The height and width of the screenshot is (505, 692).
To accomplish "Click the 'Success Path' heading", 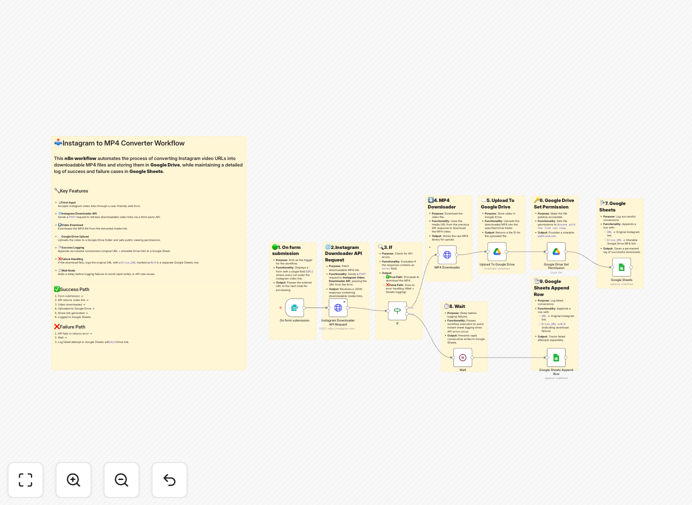I will pyautogui.click(x=74, y=289).
